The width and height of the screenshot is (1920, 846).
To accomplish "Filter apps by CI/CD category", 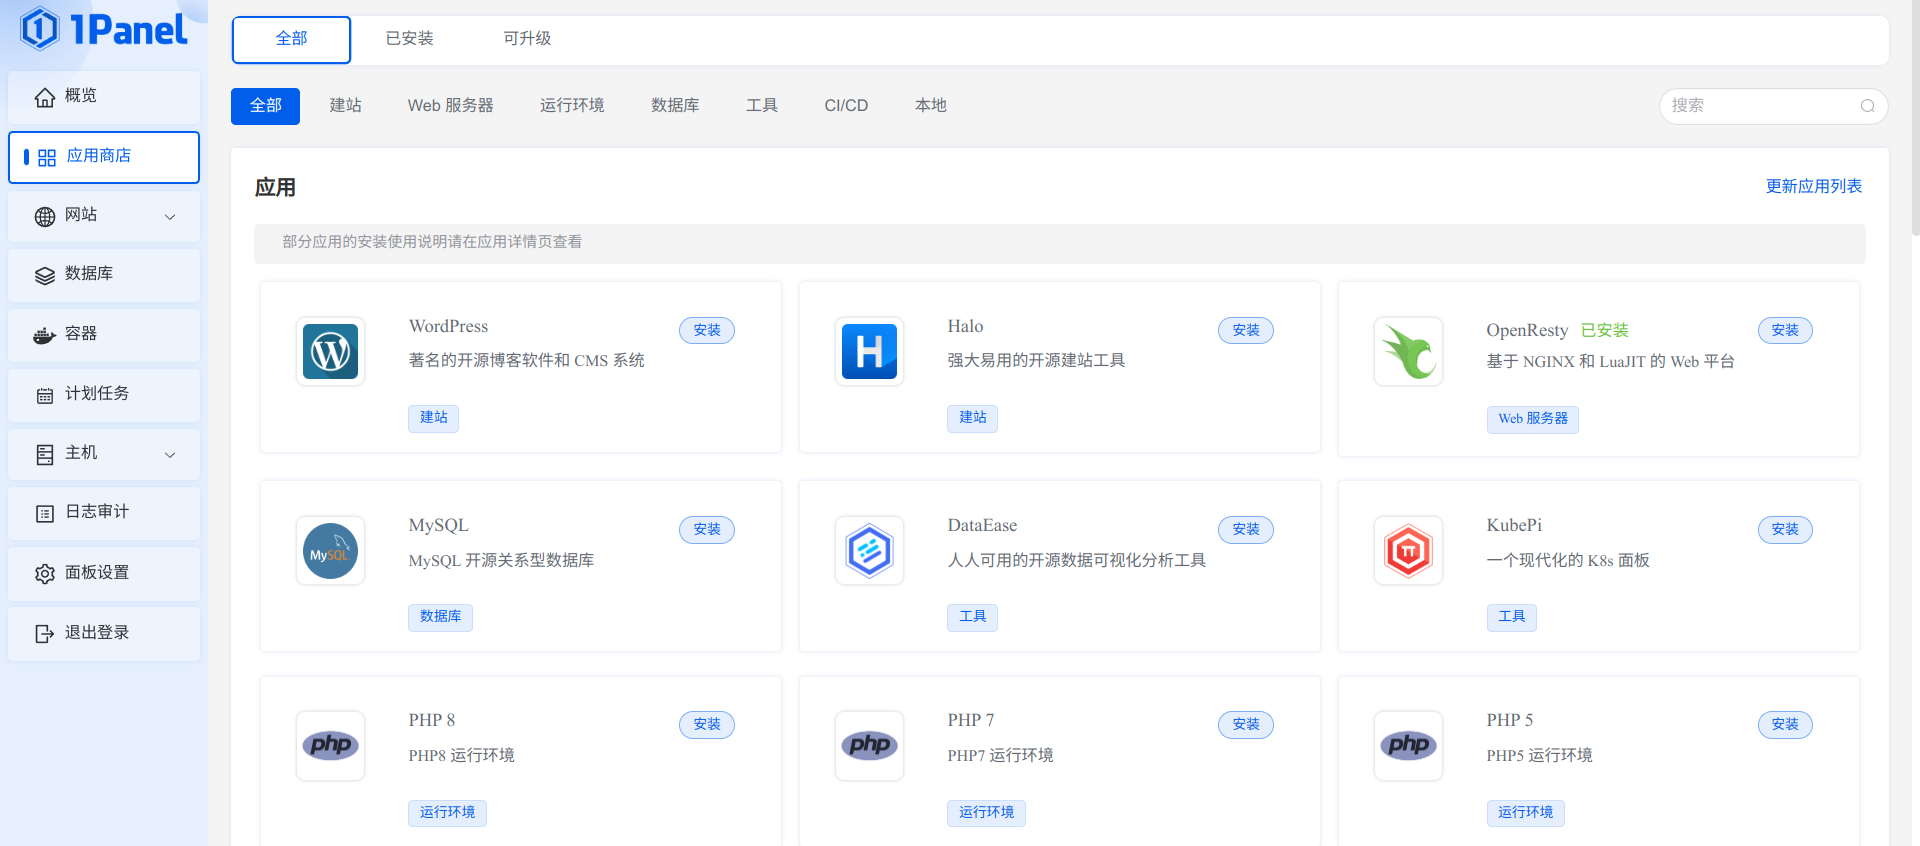I will tap(846, 106).
